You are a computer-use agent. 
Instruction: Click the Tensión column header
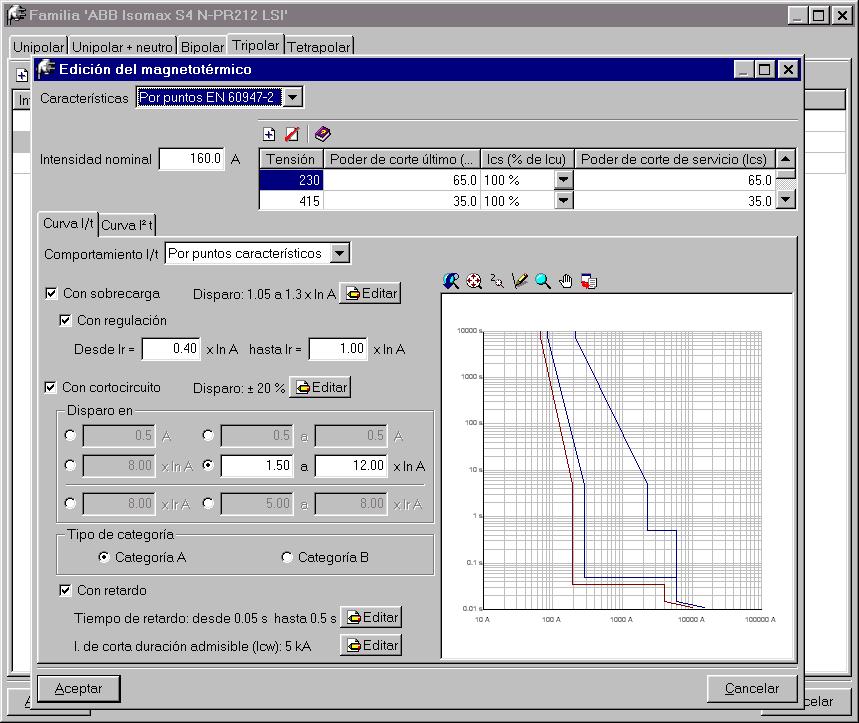(x=291, y=159)
